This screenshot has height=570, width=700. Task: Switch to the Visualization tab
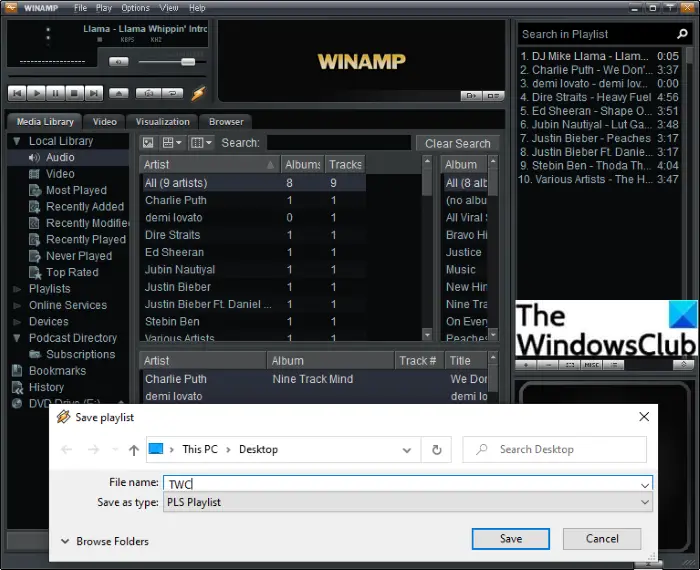click(162, 121)
